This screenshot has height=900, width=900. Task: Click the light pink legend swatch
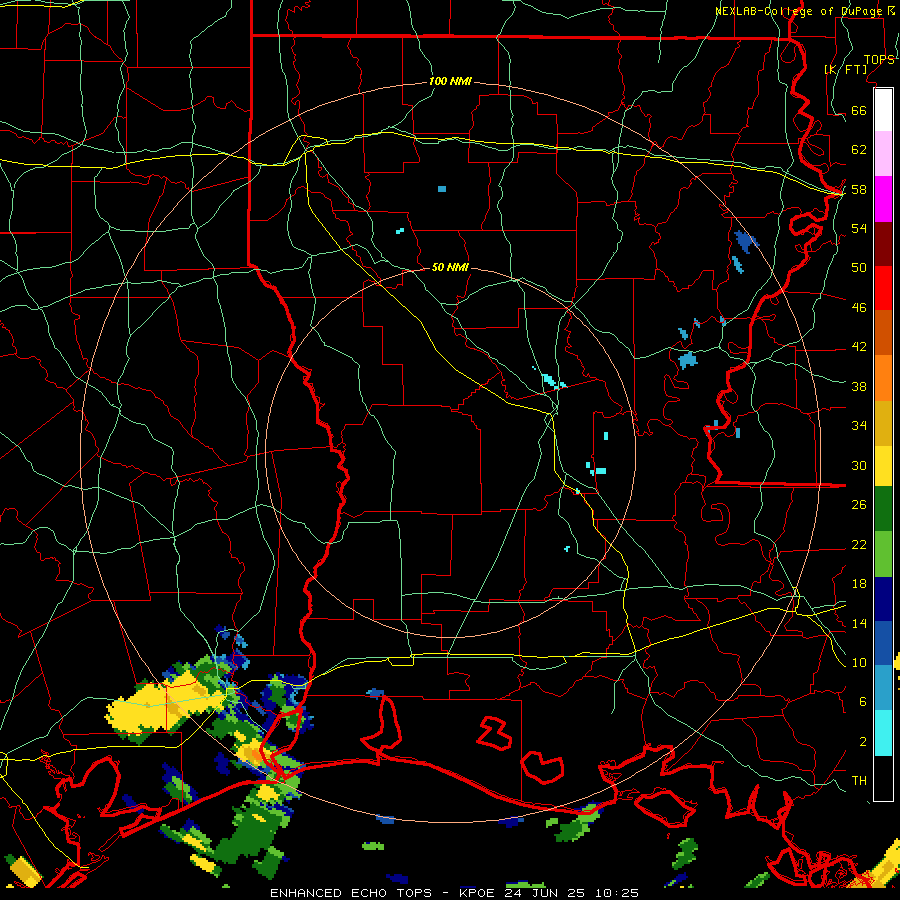[883, 154]
